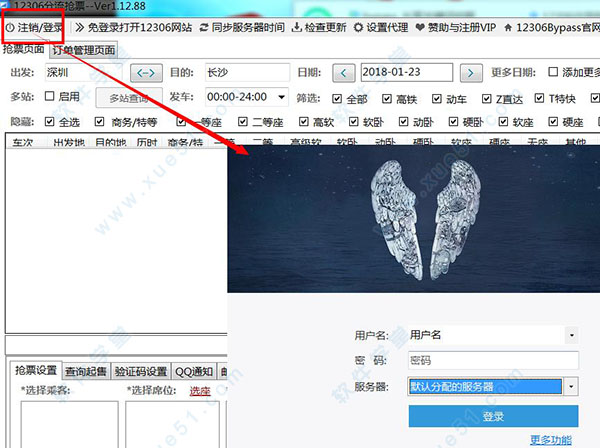This screenshot has height=448, width=600.
Task: Open 设置代理 gear settings
Action: pos(380,28)
